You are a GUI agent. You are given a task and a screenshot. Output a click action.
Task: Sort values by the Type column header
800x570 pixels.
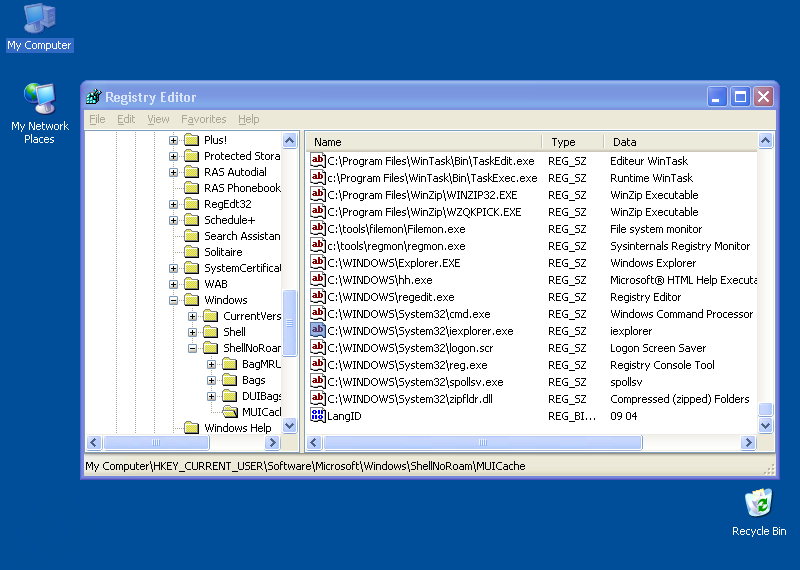coord(572,142)
